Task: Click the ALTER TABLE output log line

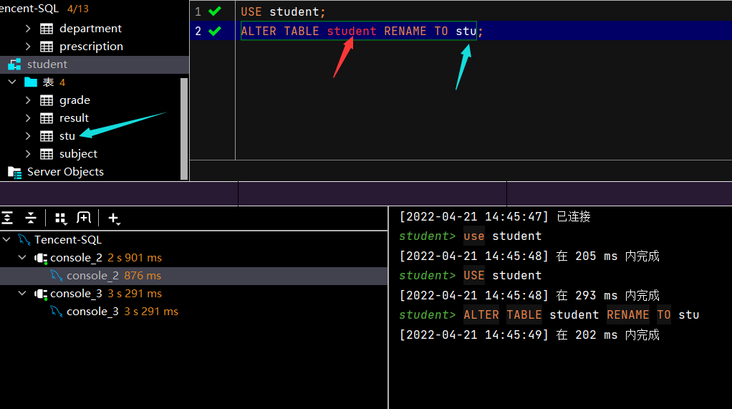Action: 549,315
